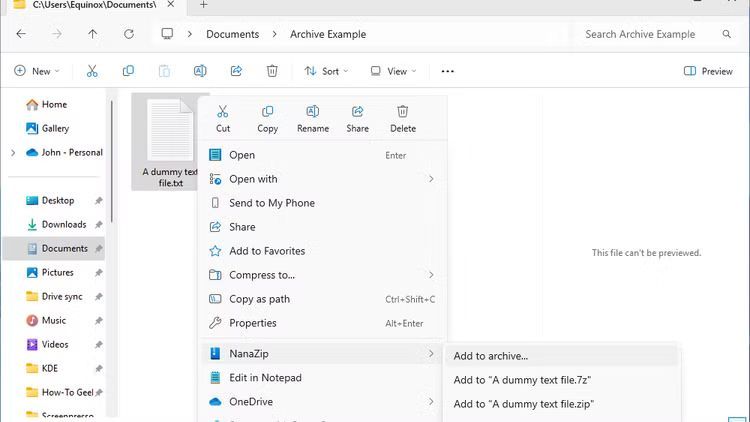The width and height of the screenshot is (750, 422).
Task: Select Add to archive... menu entry
Action: pos(490,356)
